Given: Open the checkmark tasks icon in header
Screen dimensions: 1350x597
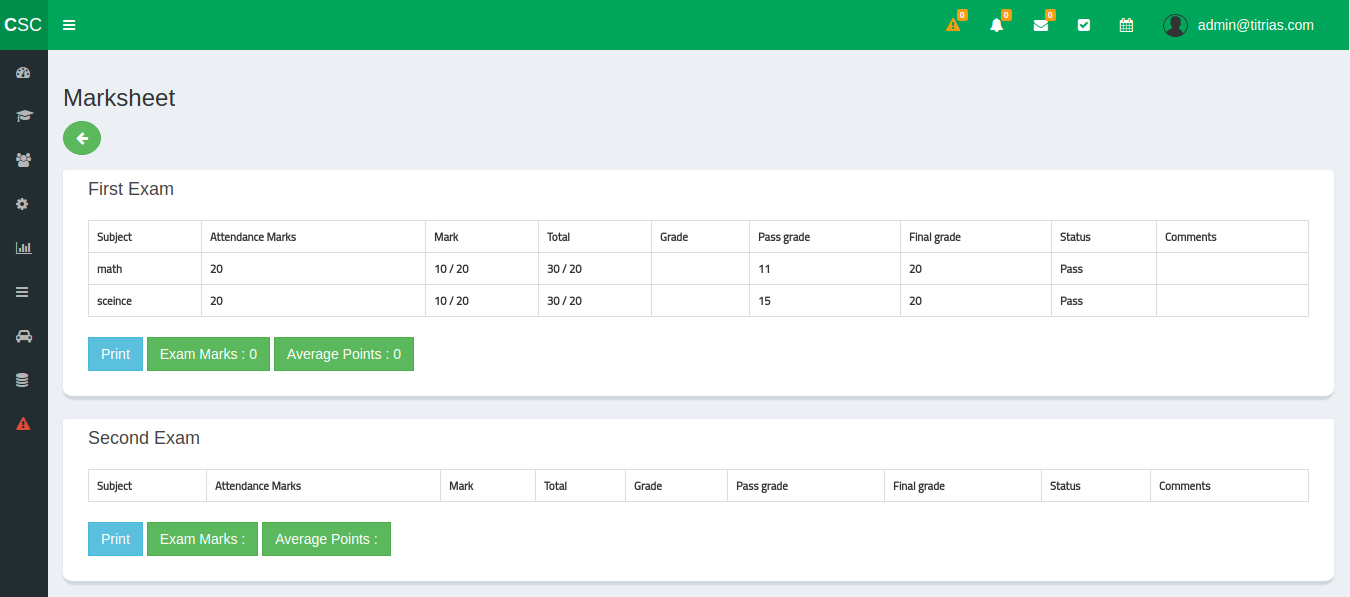Looking at the screenshot, I should pyautogui.click(x=1084, y=25).
